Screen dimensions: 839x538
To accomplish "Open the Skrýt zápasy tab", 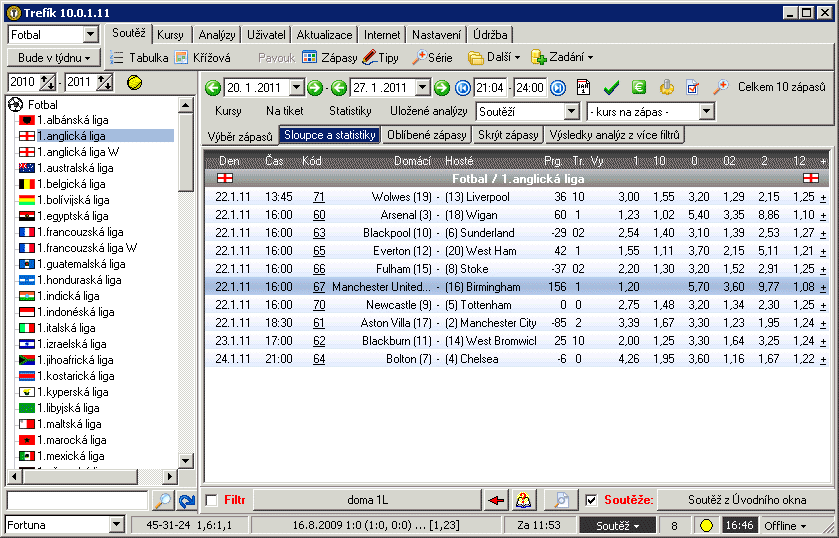I will (x=508, y=135).
